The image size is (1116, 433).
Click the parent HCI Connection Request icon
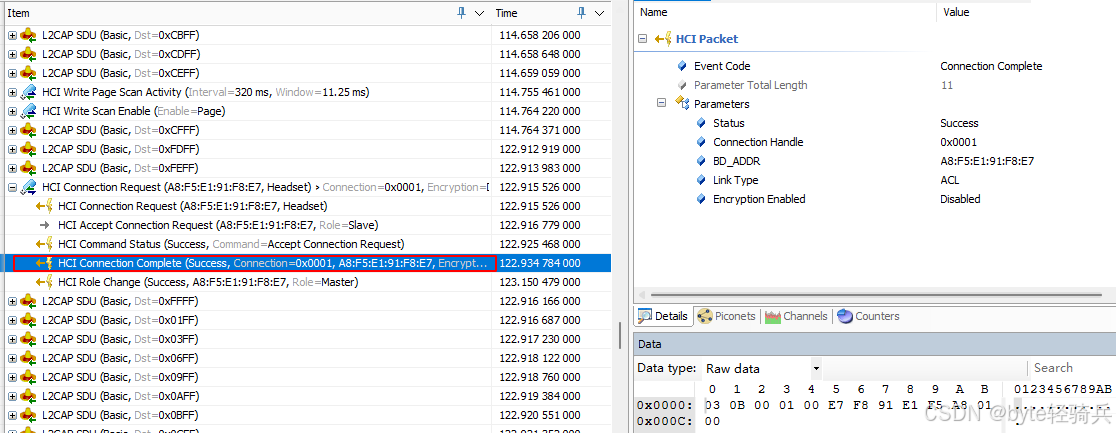(x=28, y=187)
